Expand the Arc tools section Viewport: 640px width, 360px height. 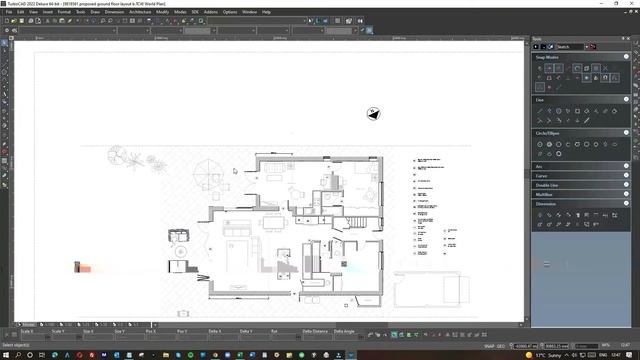pyautogui.click(x=626, y=166)
